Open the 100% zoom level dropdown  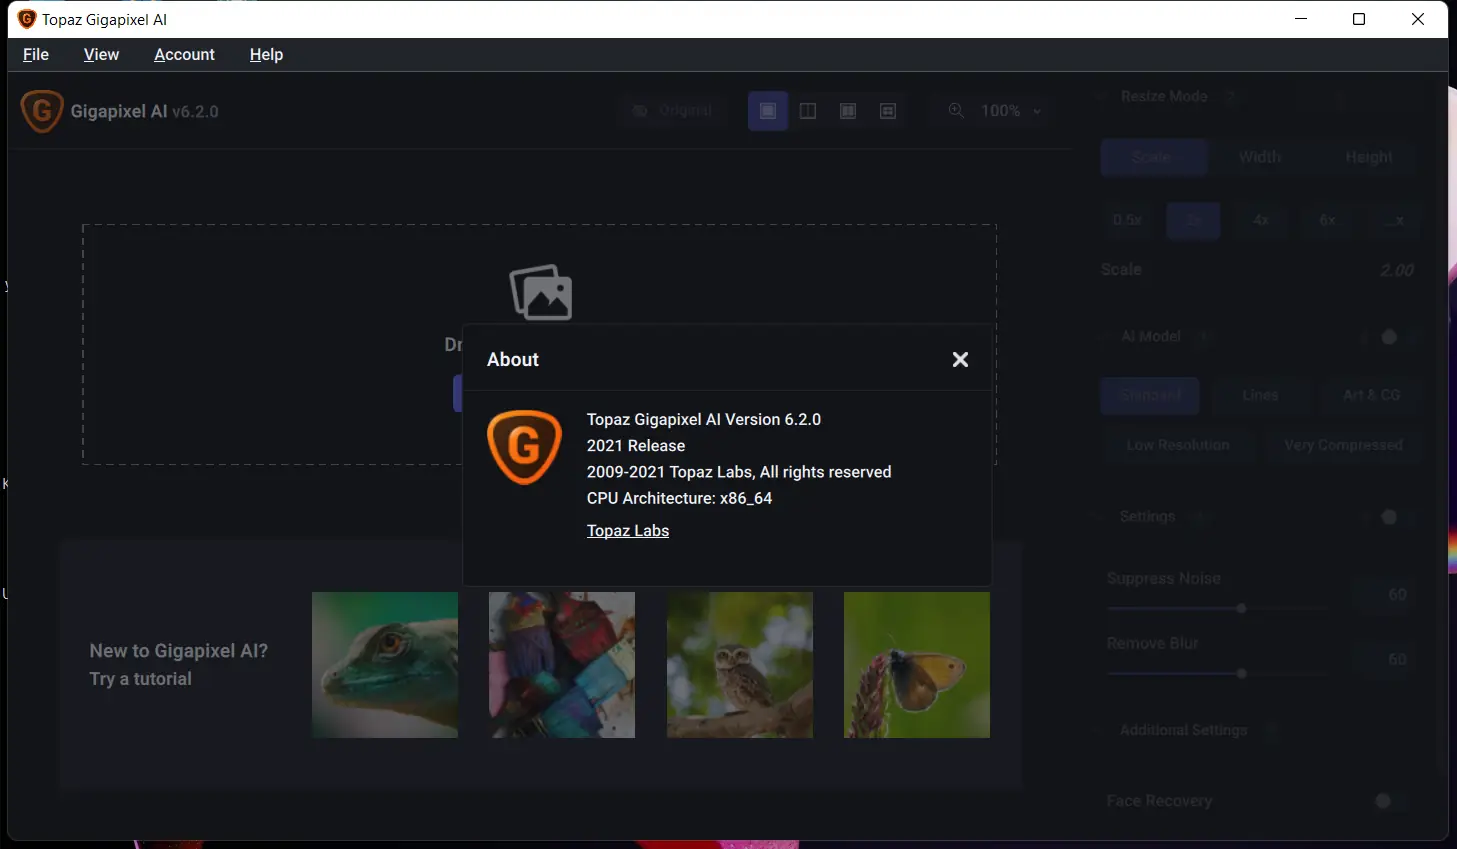click(1012, 111)
